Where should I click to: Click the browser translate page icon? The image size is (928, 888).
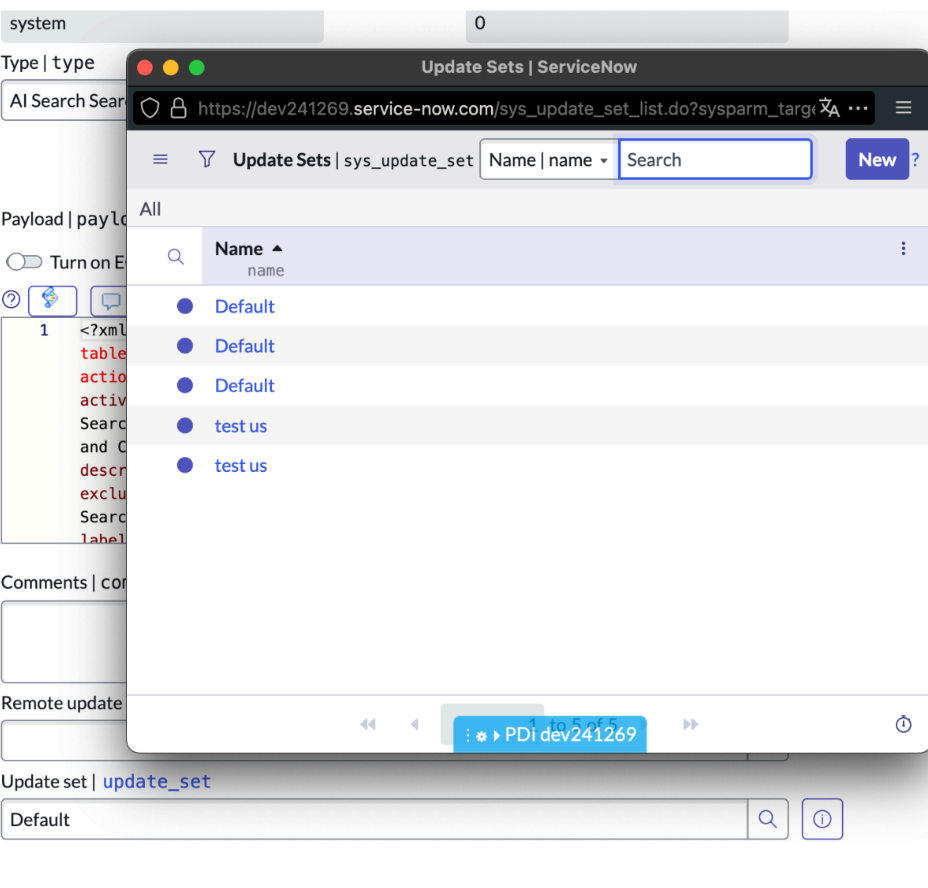829,108
